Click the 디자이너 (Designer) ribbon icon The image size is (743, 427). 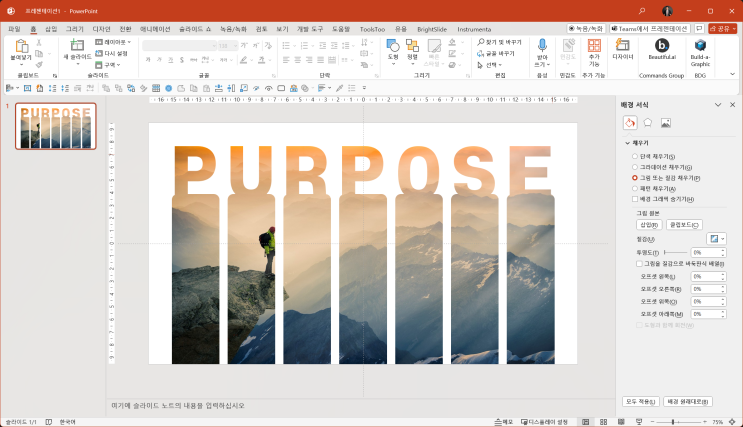623,47
